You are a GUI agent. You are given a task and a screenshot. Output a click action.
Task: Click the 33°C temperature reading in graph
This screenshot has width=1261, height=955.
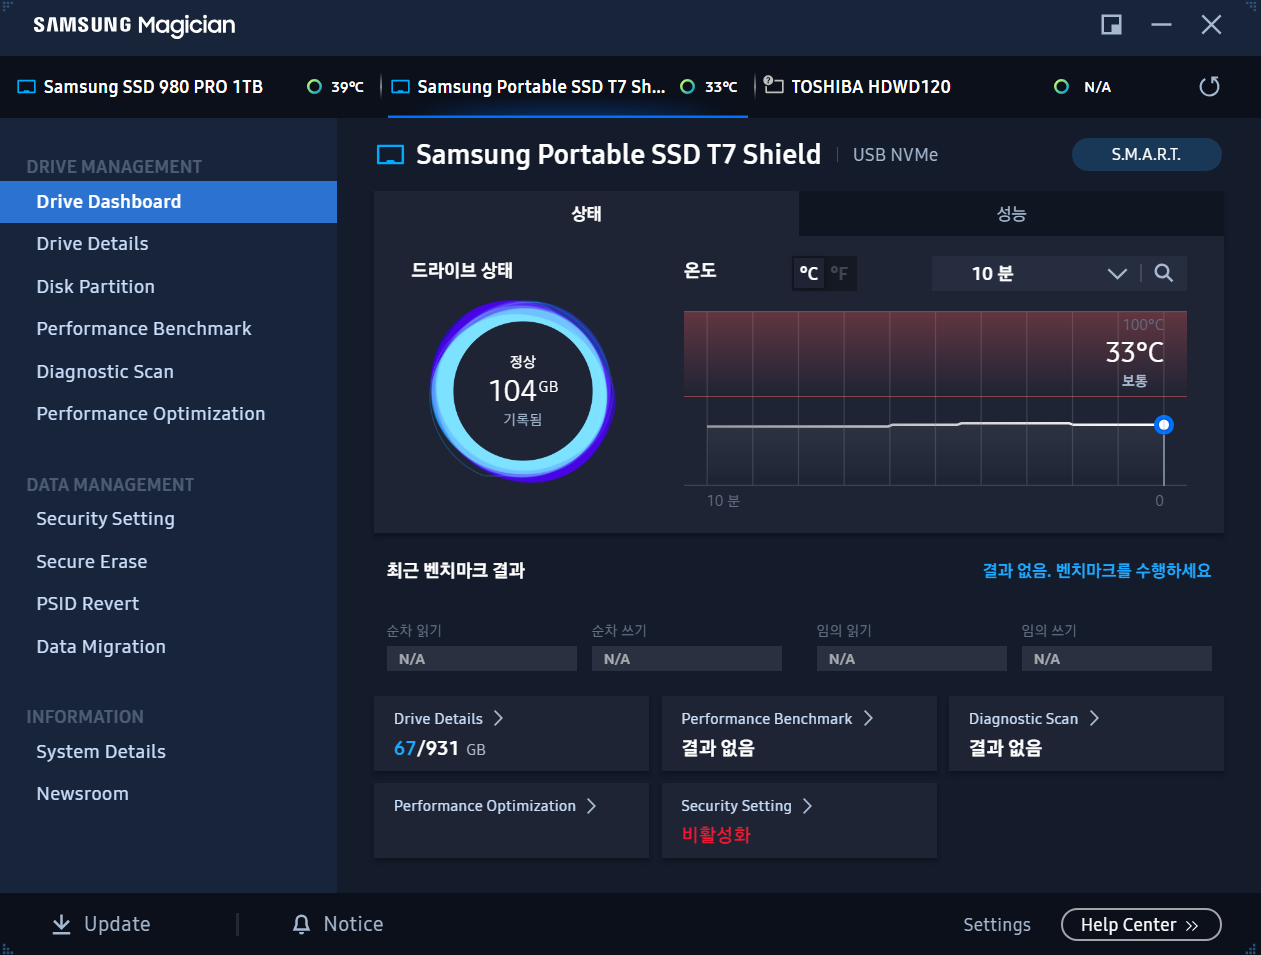(1135, 352)
